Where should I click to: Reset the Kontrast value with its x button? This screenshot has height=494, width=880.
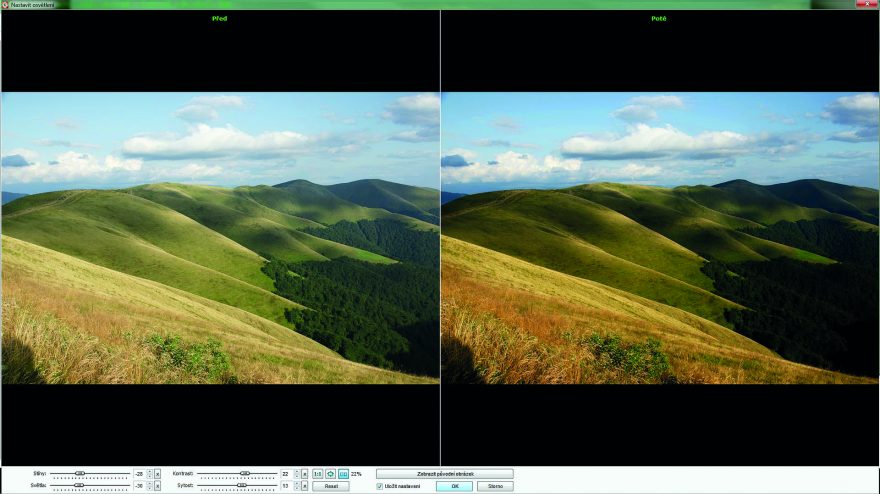coord(304,473)
